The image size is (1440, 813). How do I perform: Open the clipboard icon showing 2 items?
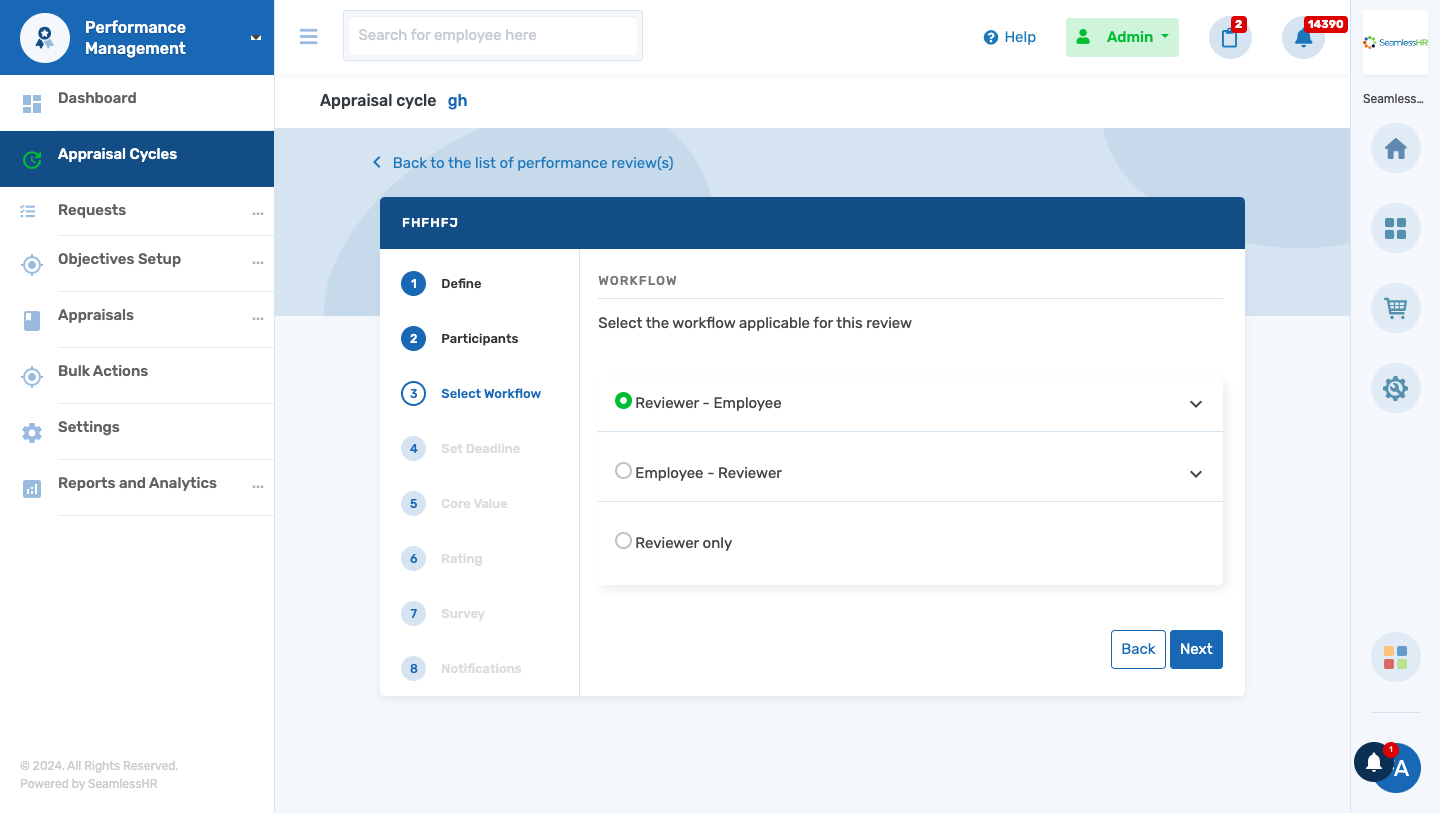click(1229, 37)
